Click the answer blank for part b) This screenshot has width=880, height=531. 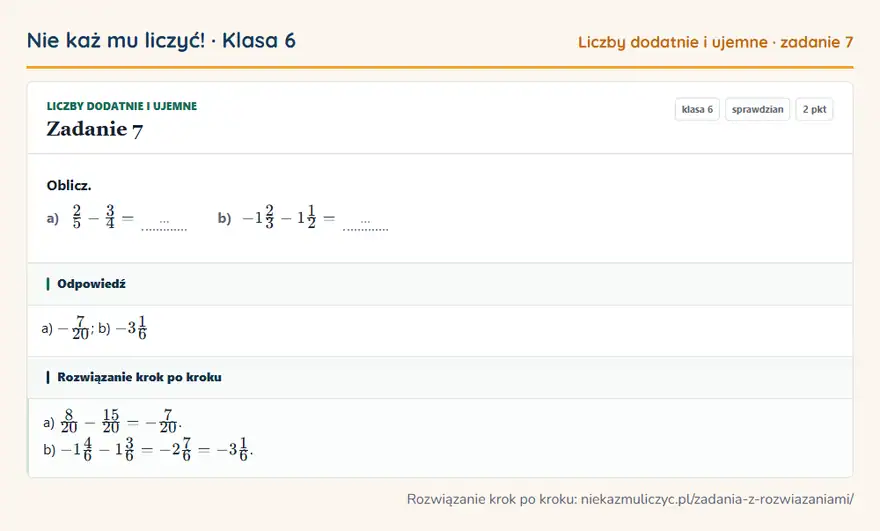point(365,224)
